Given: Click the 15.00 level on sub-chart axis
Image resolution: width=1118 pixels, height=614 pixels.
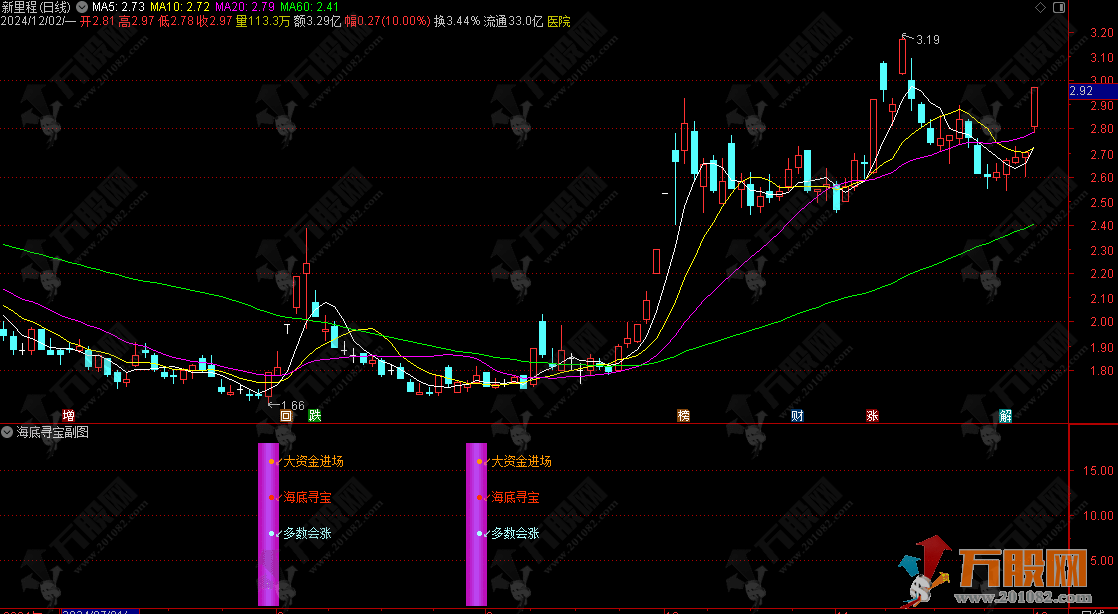Looking at the screenshot, I should coord(1098,471).
